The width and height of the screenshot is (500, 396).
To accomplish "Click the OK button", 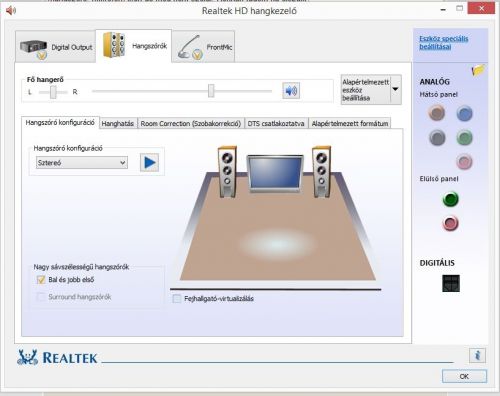I will [464, 376].
